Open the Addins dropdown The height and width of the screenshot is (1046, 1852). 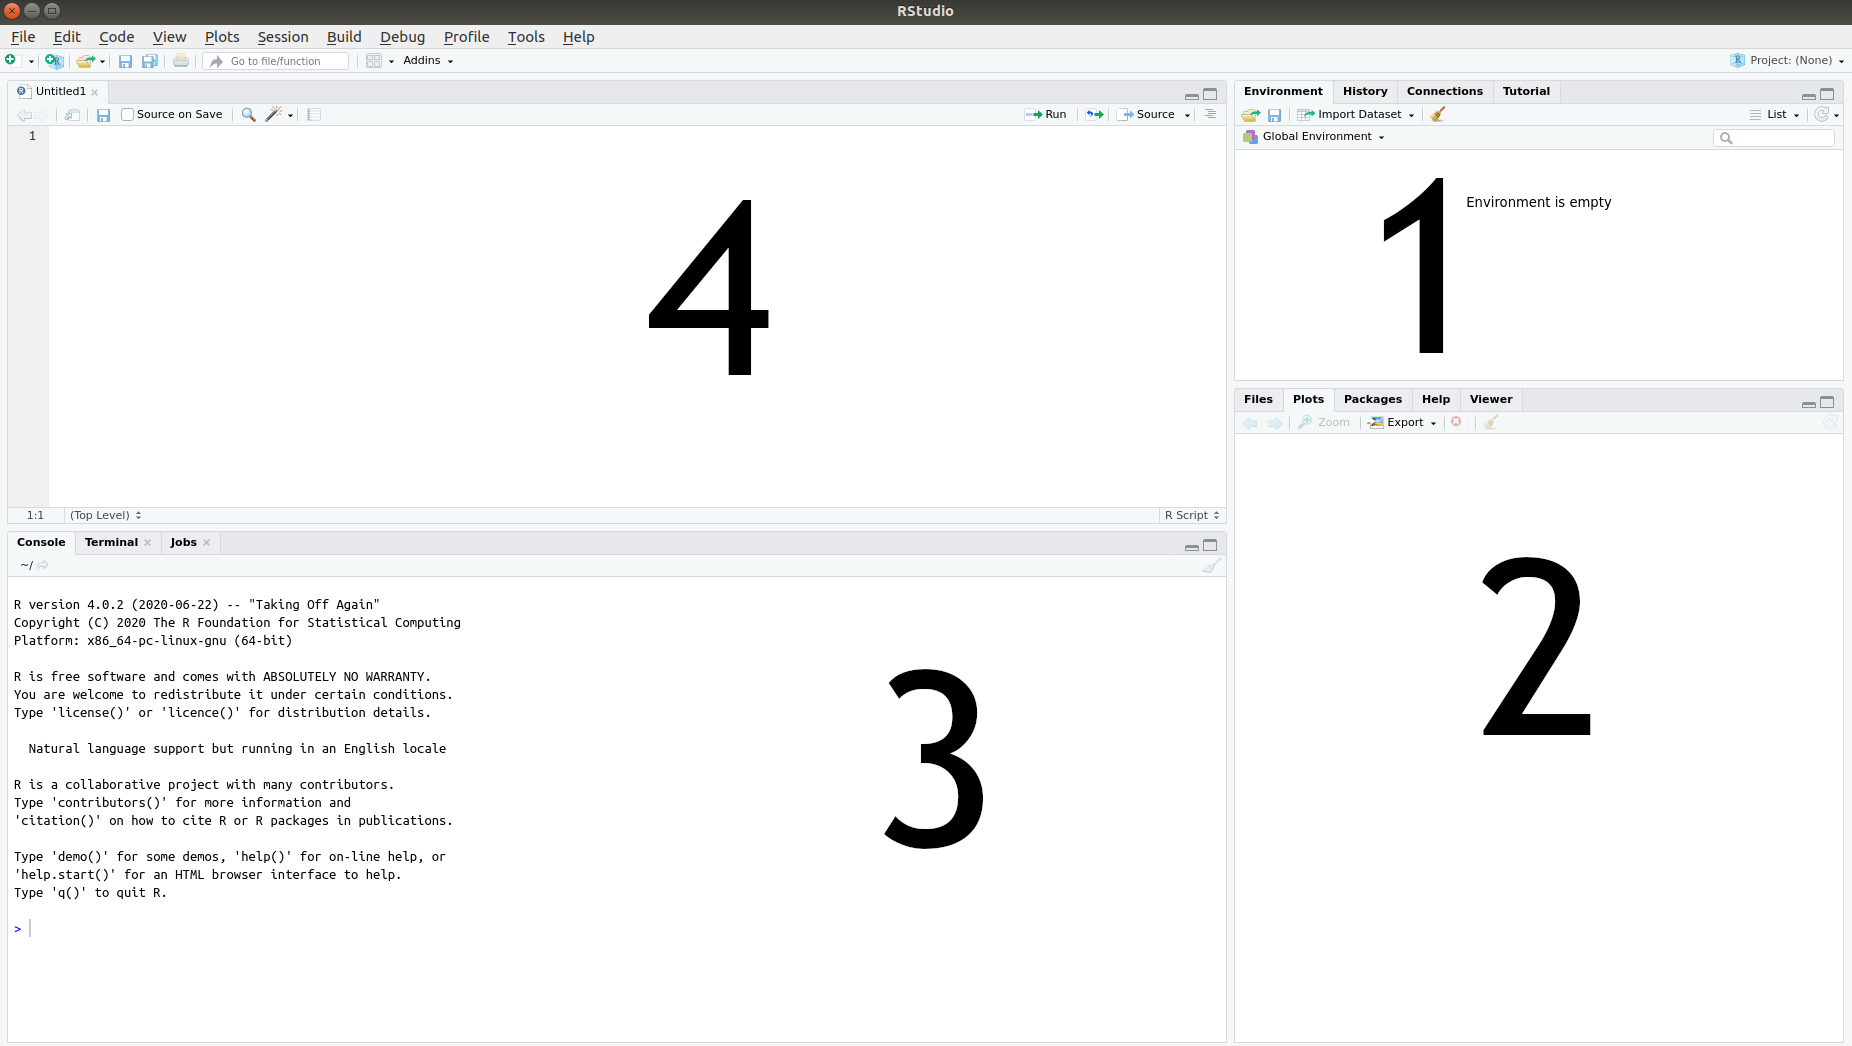428,61
